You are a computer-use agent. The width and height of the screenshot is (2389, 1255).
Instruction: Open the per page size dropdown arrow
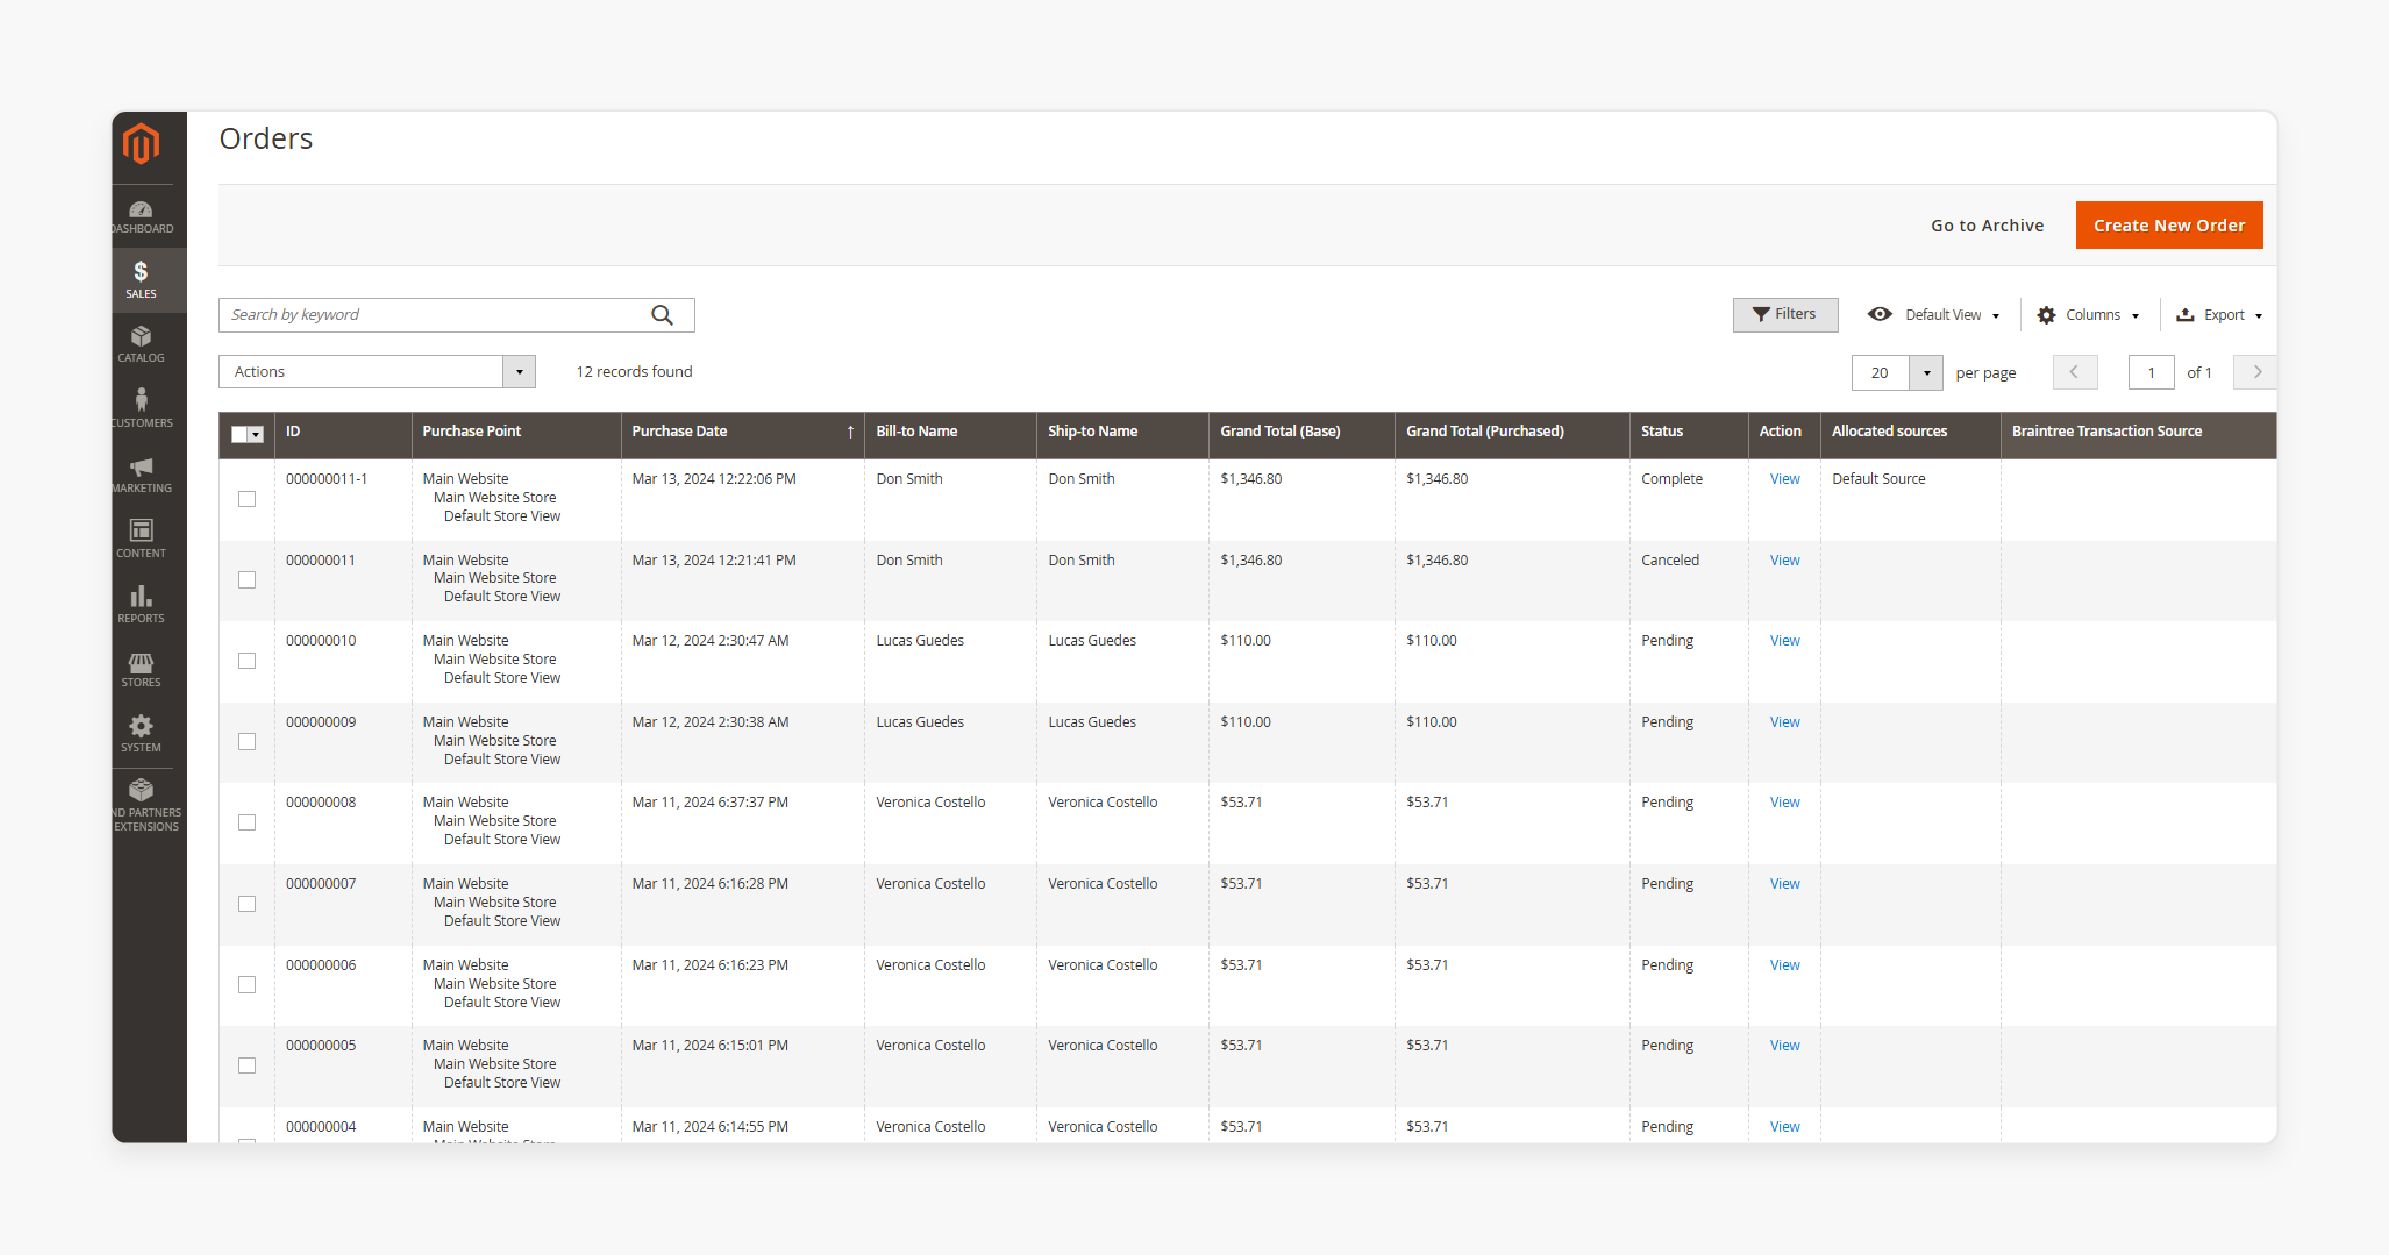[1926, 373]
